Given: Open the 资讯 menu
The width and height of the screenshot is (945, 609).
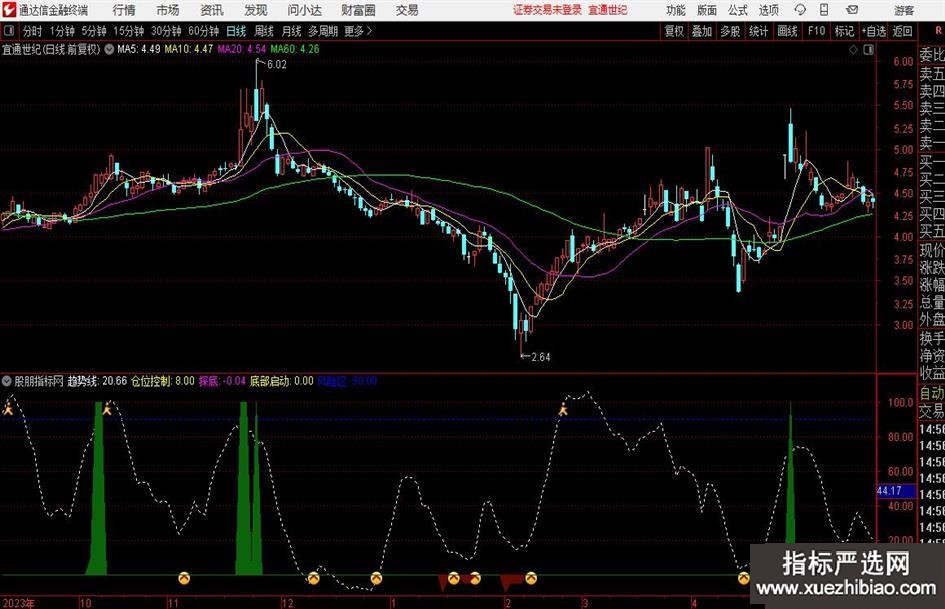Looking at the screenshot, I should pos(212,10).
